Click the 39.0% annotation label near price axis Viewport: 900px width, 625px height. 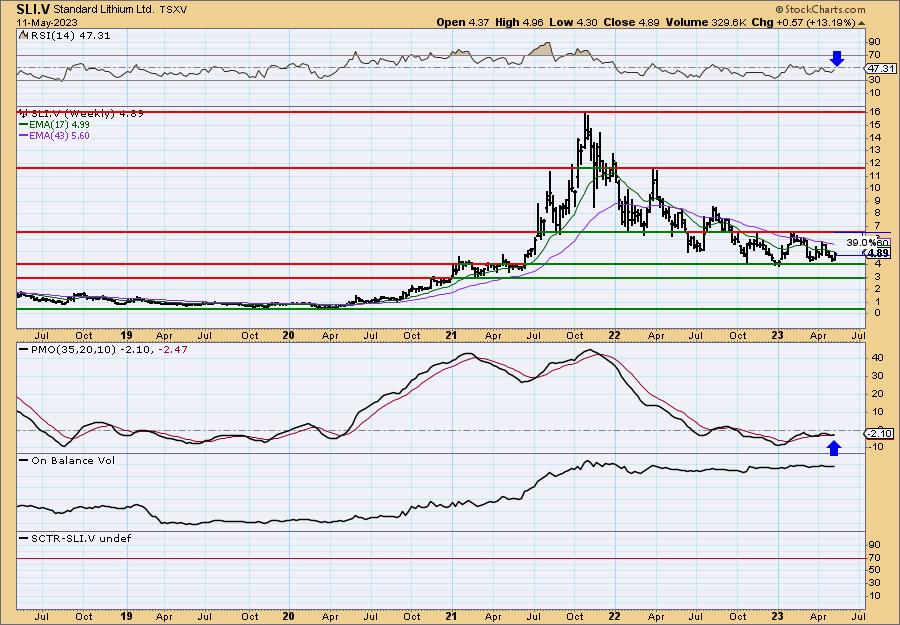tap(861, 242)
